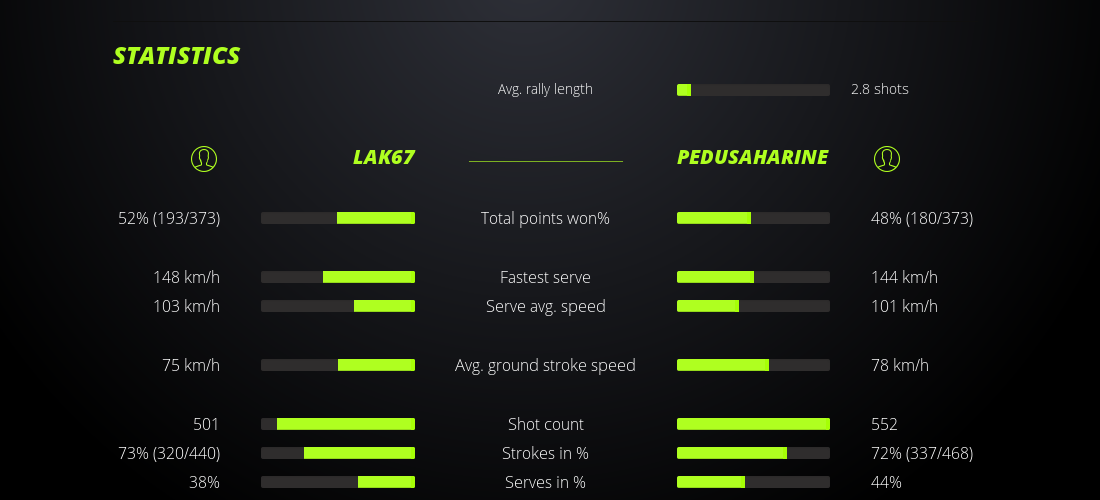Click LAK67's player profile icon
1100x500 pixels.
[x=203, y=158]
